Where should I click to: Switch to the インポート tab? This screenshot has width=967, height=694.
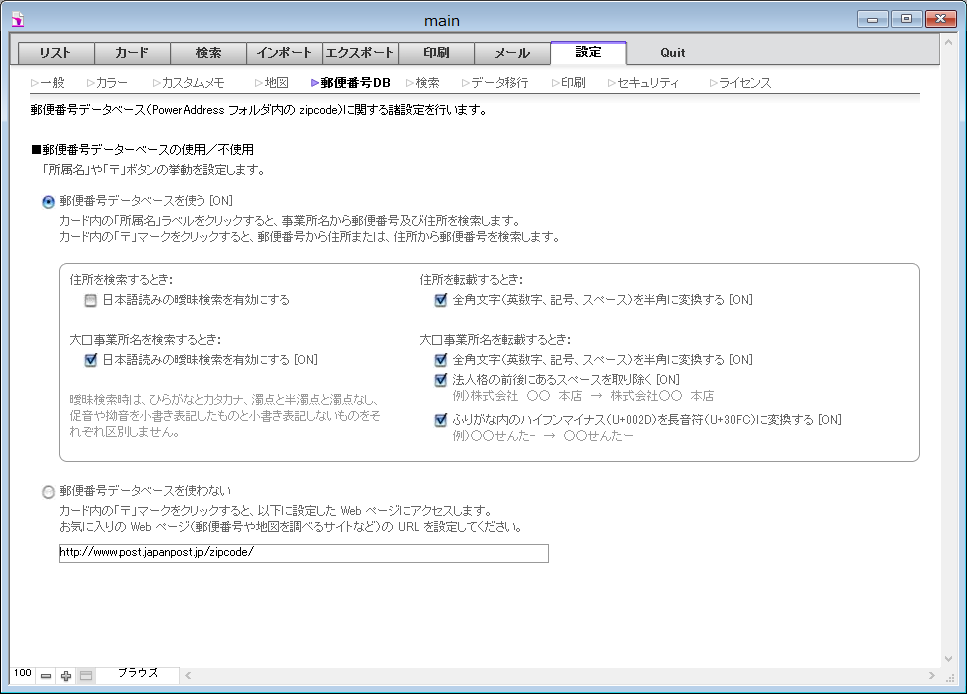click(284, 53)
